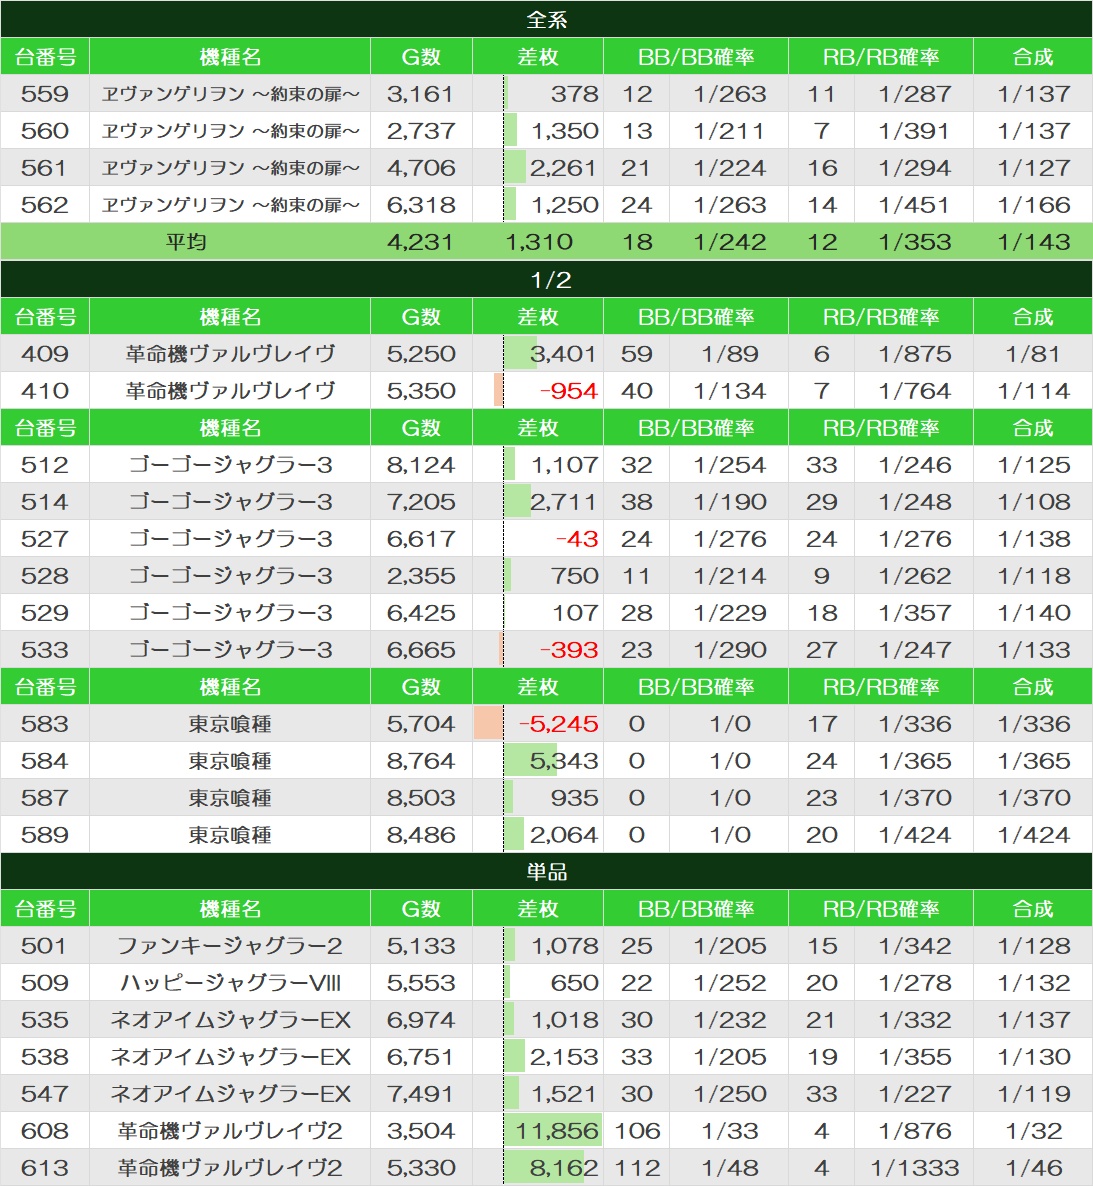
Task: Click machine number 584 cell
Action: (45, 761)
